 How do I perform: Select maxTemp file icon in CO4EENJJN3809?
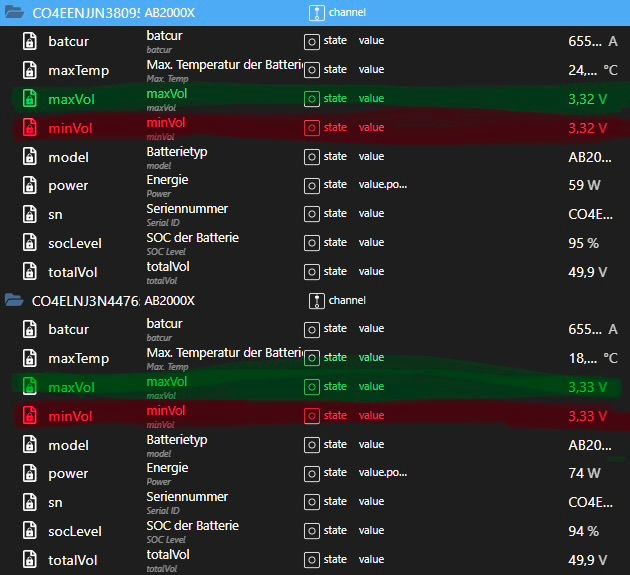[x=30, y=70]
